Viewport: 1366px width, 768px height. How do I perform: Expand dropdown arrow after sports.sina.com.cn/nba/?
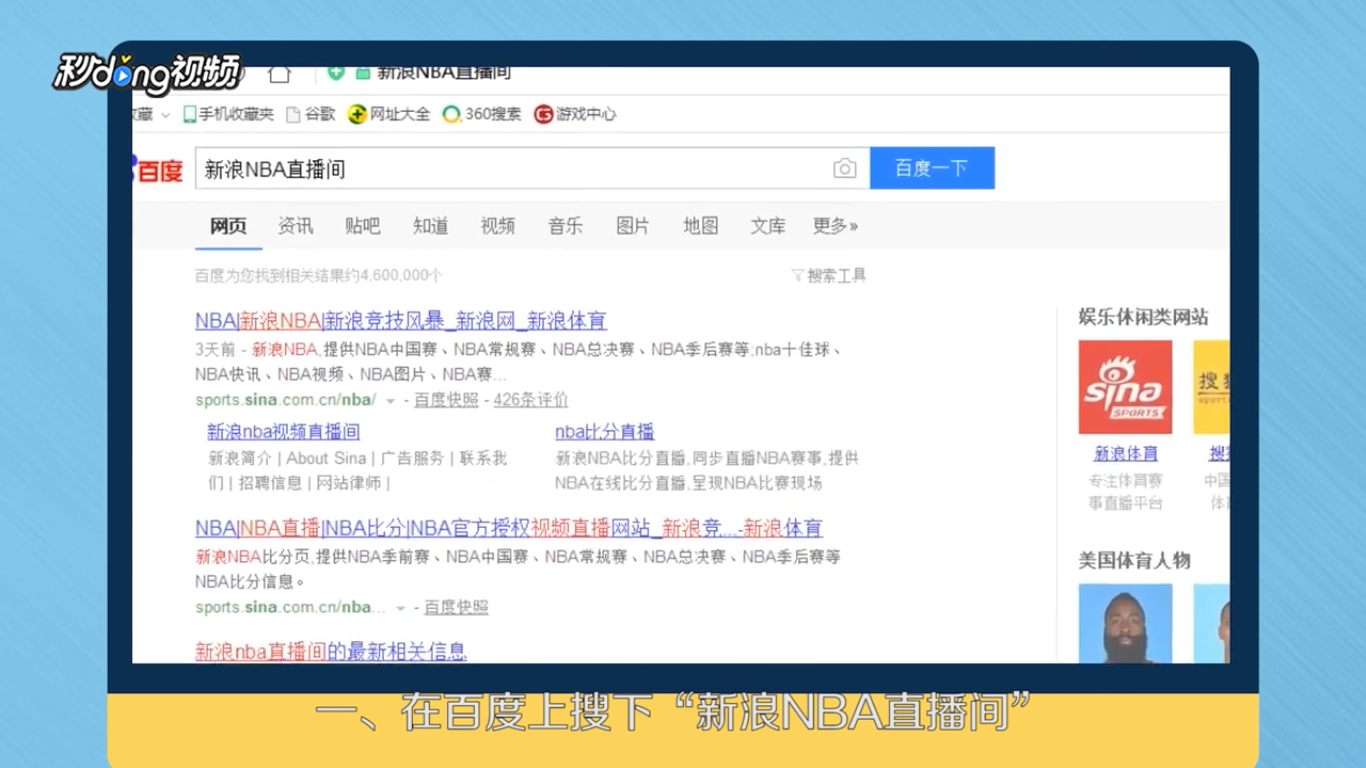coord(391,401)
